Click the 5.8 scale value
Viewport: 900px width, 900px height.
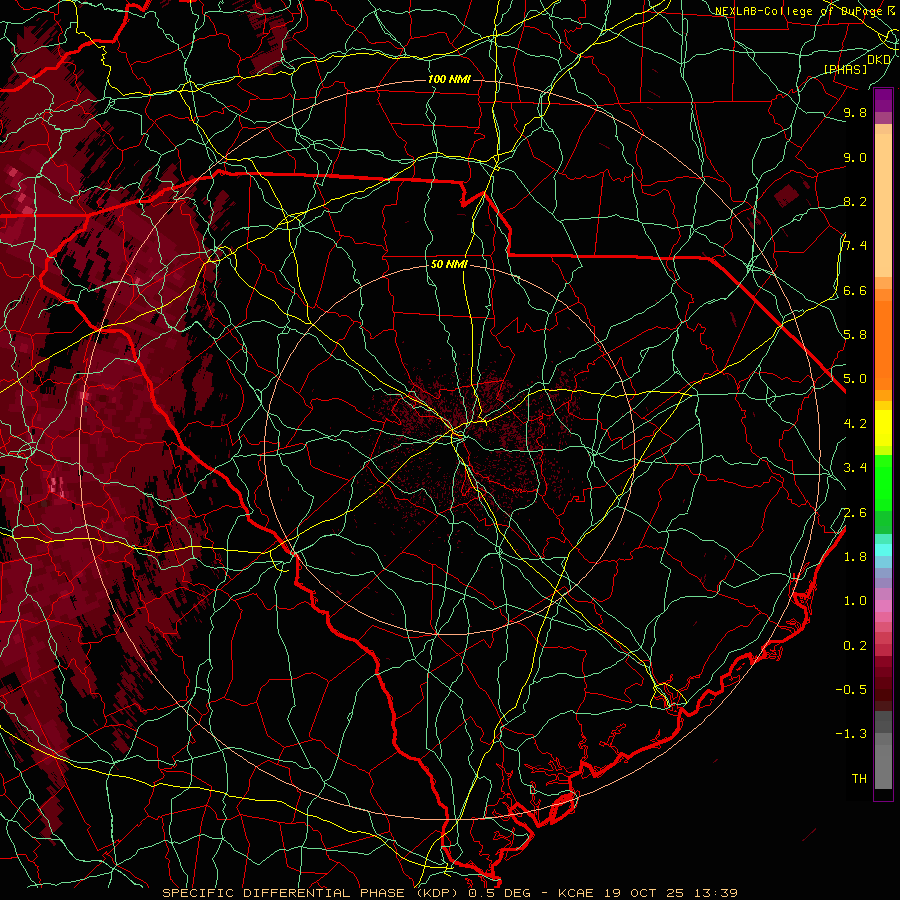click(855, 335)
